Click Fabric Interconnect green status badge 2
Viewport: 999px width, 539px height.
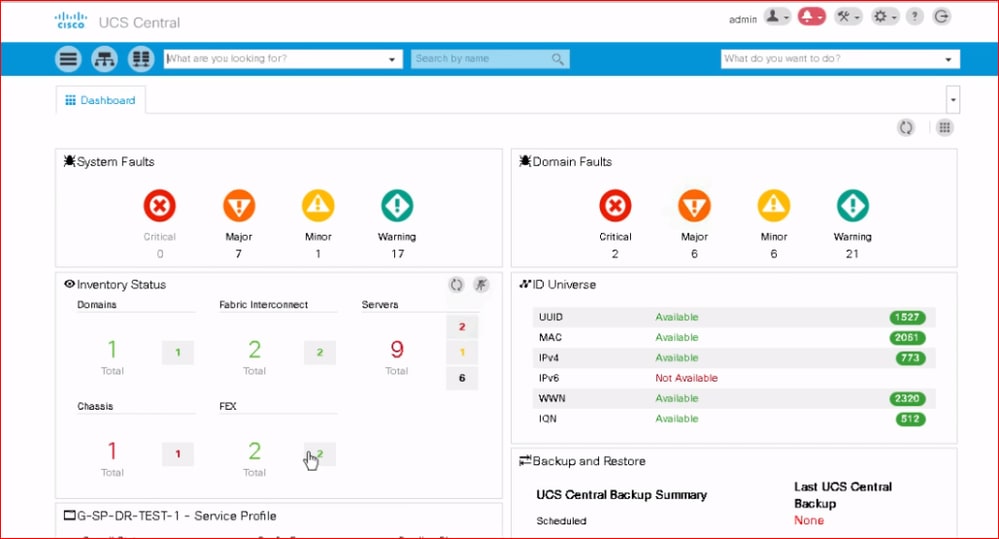click(320, 352)
